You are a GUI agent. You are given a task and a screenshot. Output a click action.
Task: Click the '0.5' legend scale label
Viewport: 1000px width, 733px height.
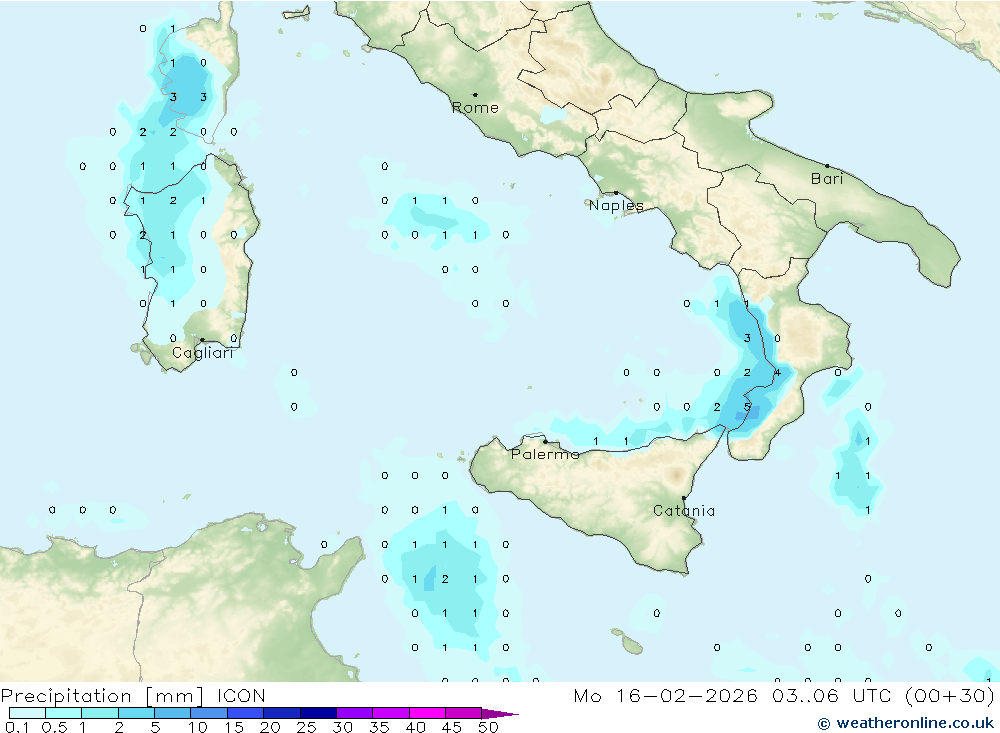54,727
